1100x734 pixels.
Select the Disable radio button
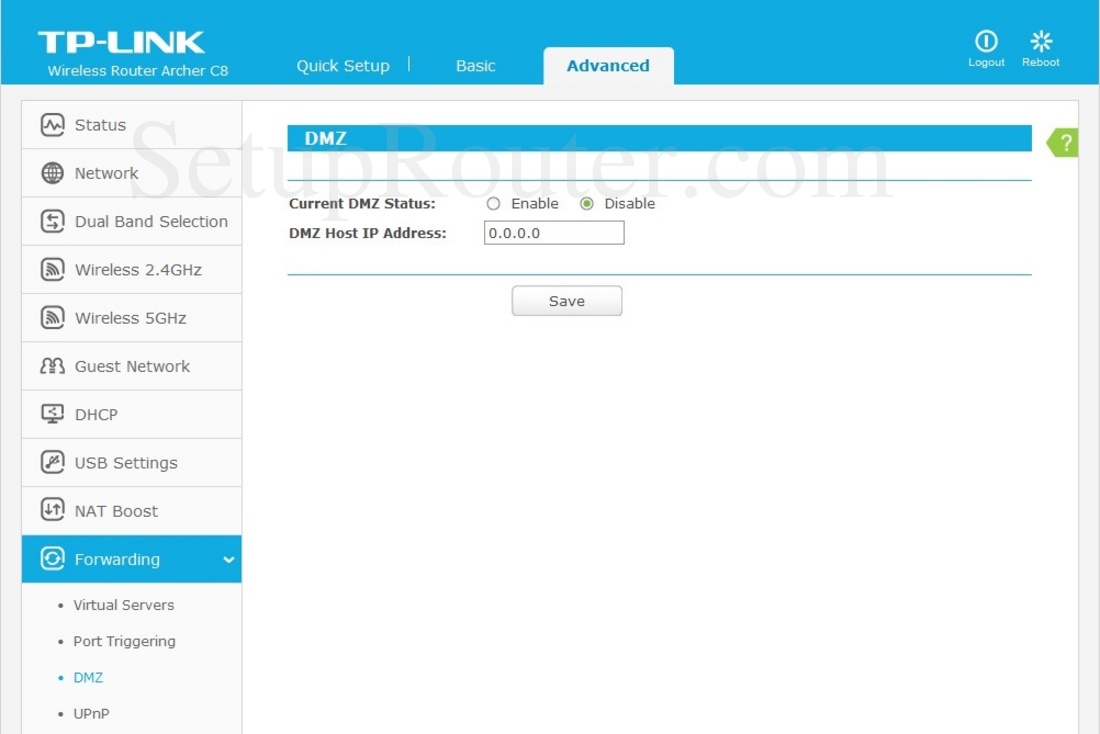[589, 203]
